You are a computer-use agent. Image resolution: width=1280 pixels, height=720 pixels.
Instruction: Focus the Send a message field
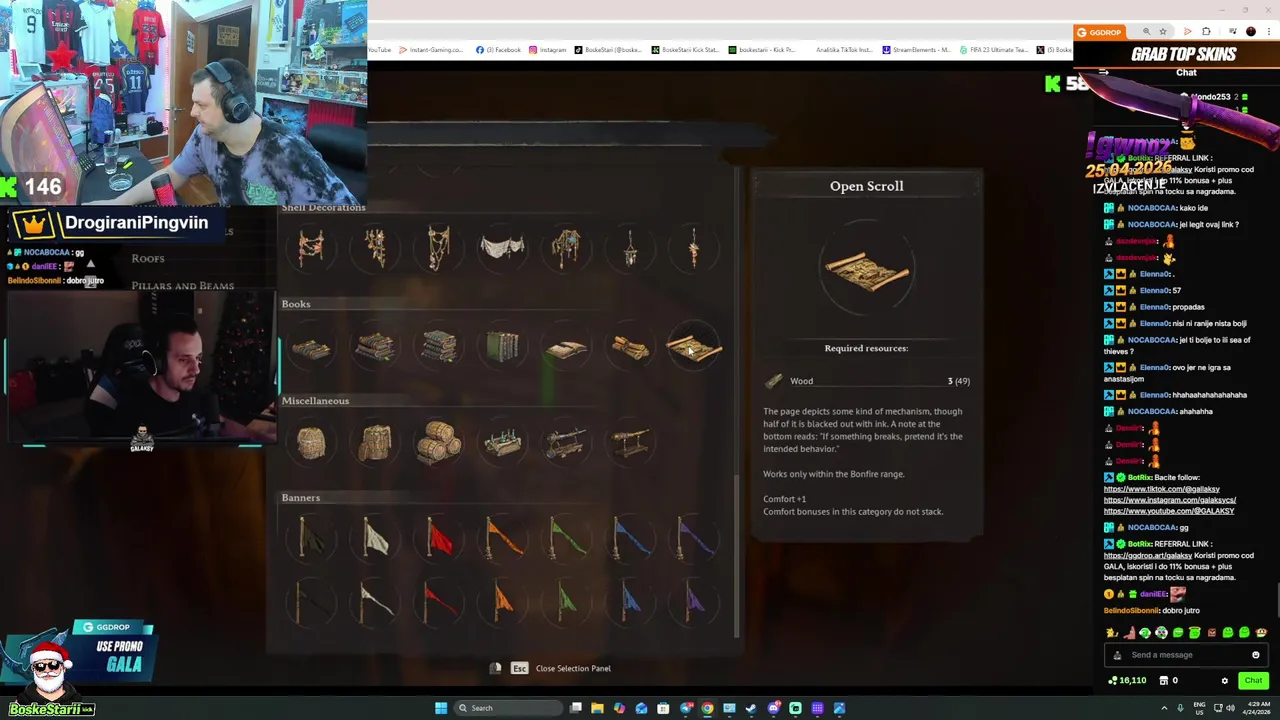click(x=1185, y=655)
